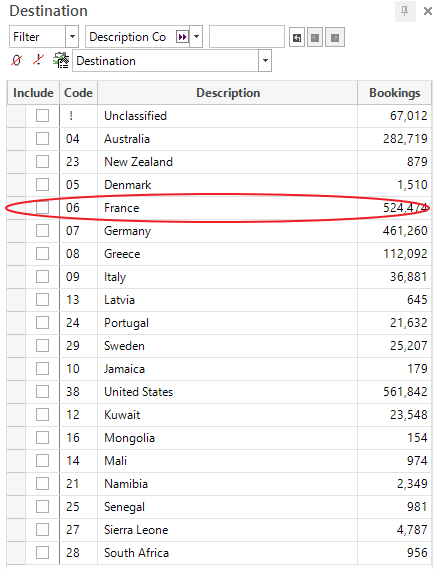The image size is (437, 569).
Task: Click the search text input field
Action: tap(247, 37)
